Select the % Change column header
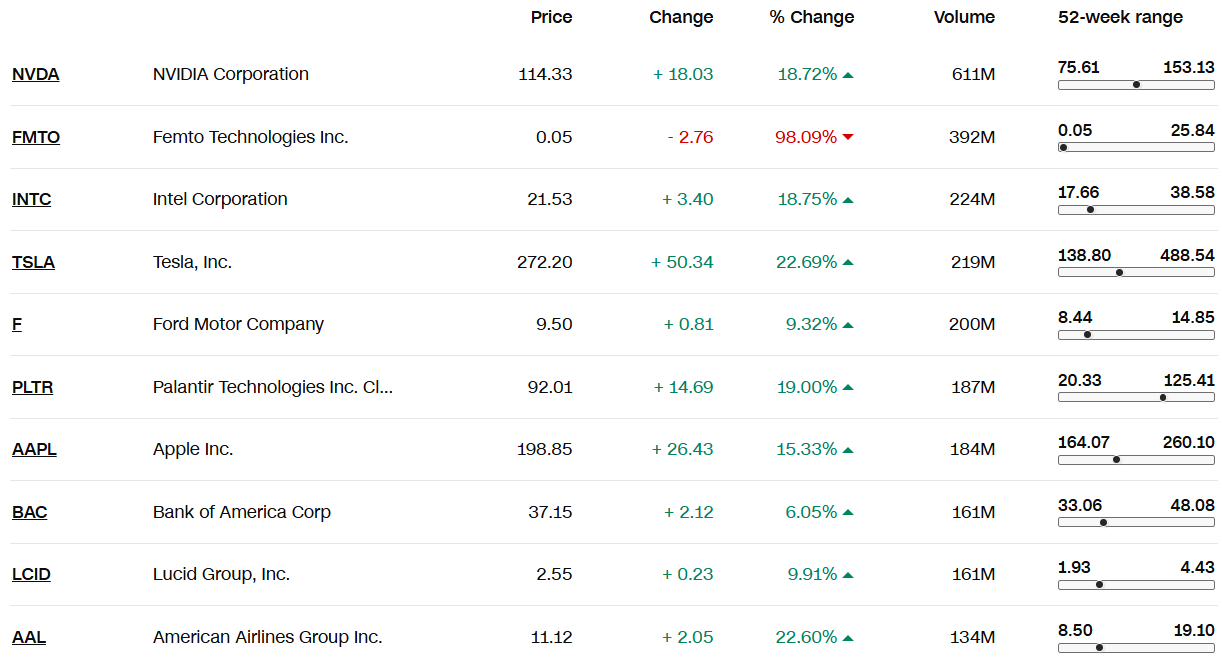The width and height of the screenshot is (1222, 662). pos(812,17)
